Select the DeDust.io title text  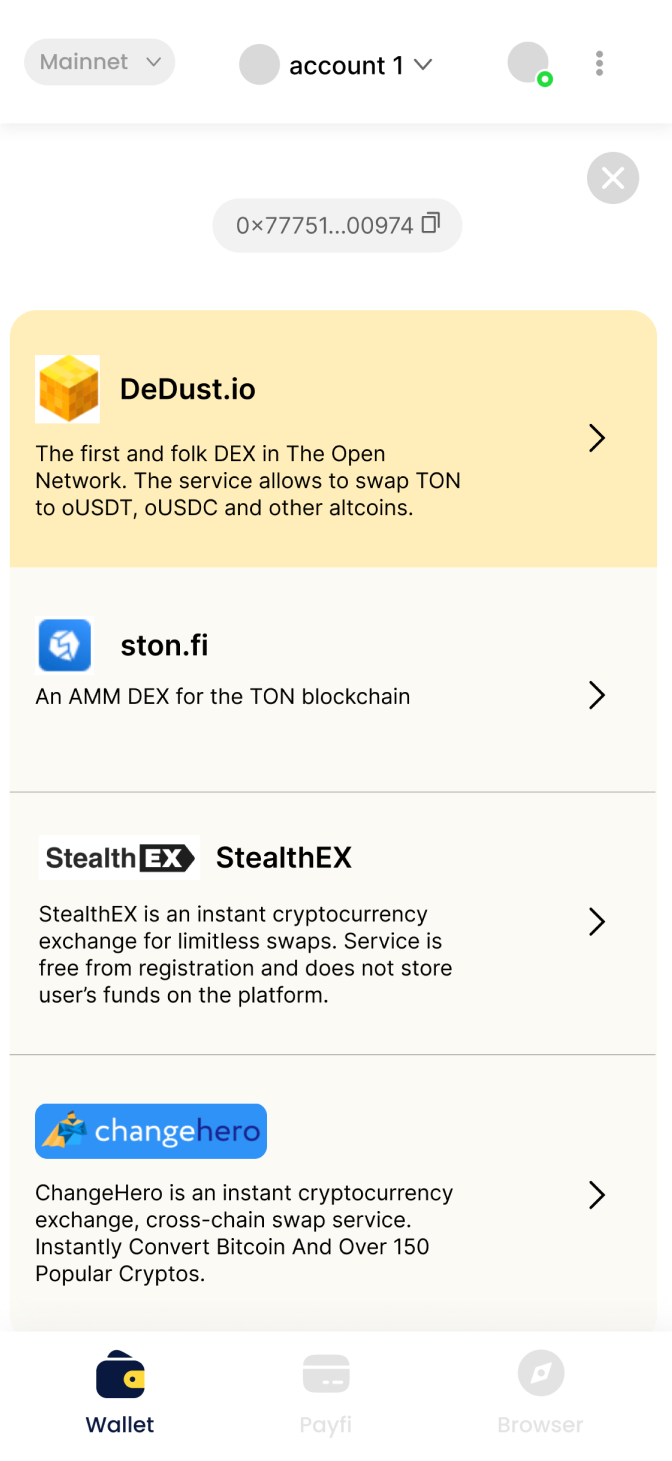188,389
